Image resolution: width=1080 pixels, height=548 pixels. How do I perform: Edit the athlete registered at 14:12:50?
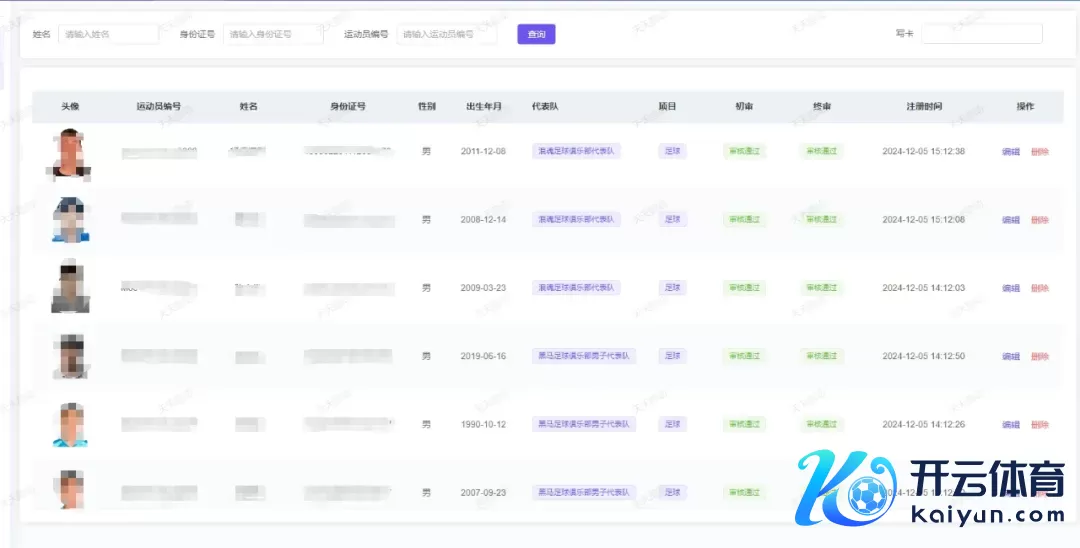click(1011, 356)
